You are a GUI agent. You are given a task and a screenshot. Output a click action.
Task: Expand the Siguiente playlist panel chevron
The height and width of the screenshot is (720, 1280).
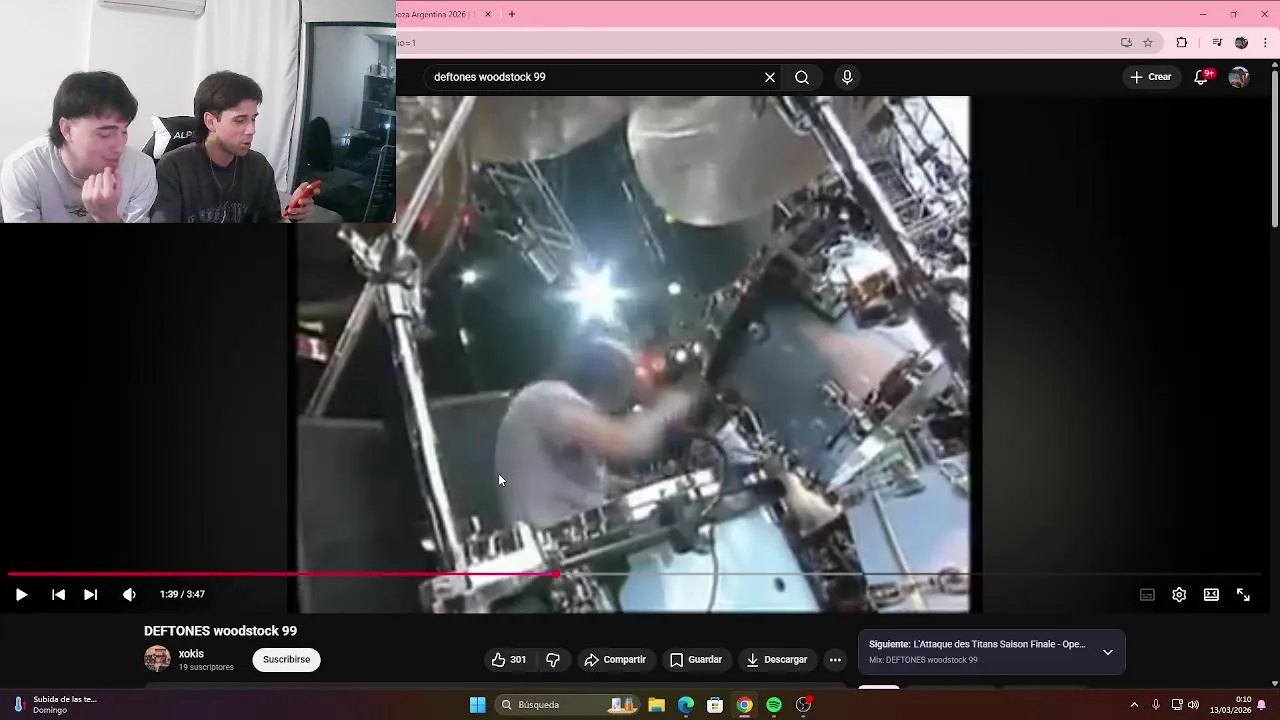[x=1107, y=652]
